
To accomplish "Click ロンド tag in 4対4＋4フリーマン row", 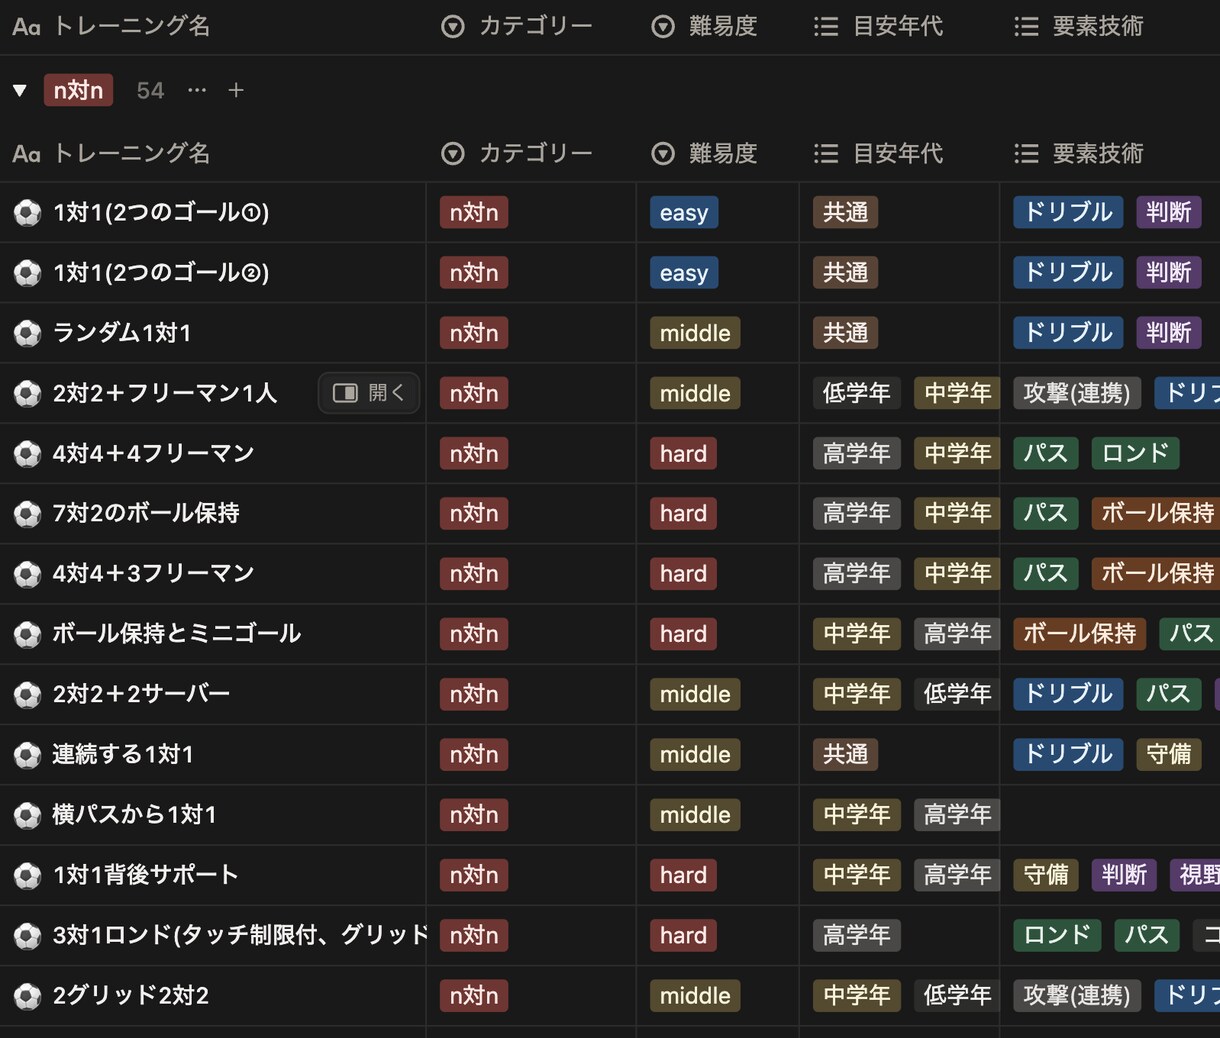I will [1135, 454].
